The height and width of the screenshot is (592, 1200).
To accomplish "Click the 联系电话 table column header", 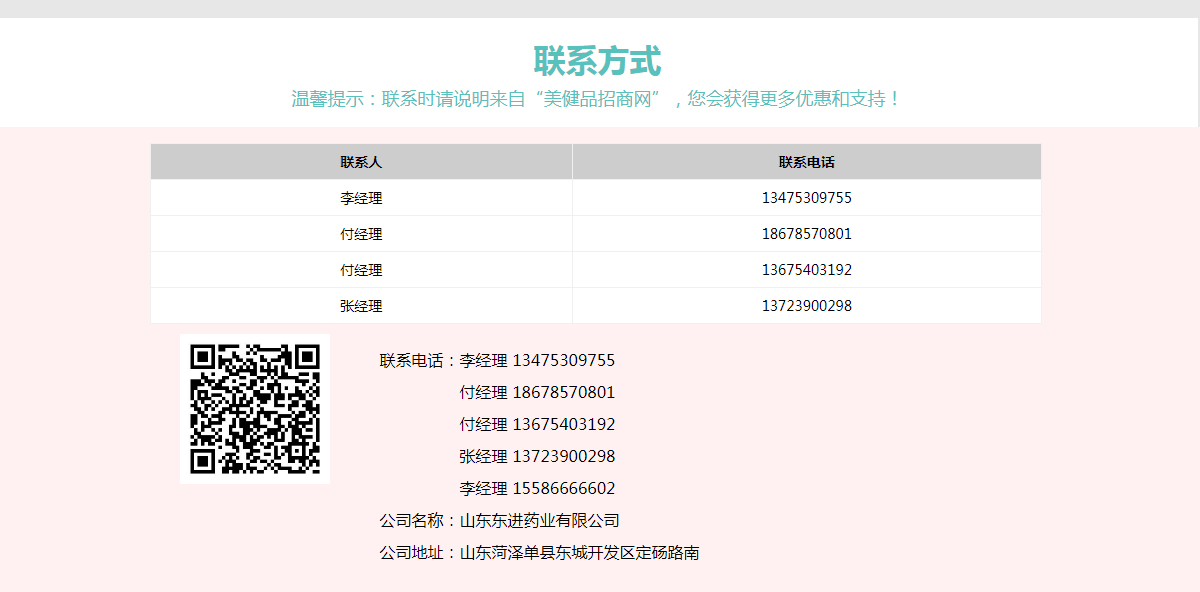I will pyautogui.click(x=807, y=162).
